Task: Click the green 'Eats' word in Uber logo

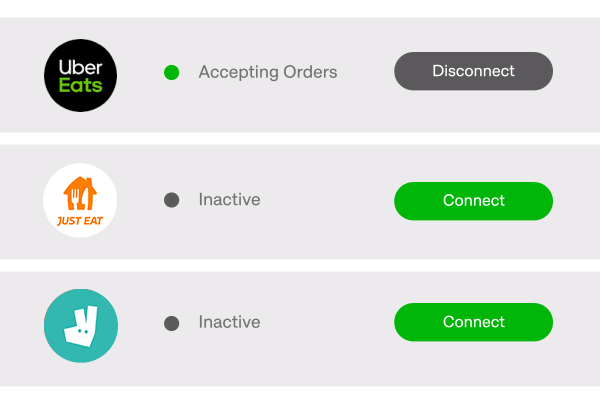Action: [x=81, y=86]
